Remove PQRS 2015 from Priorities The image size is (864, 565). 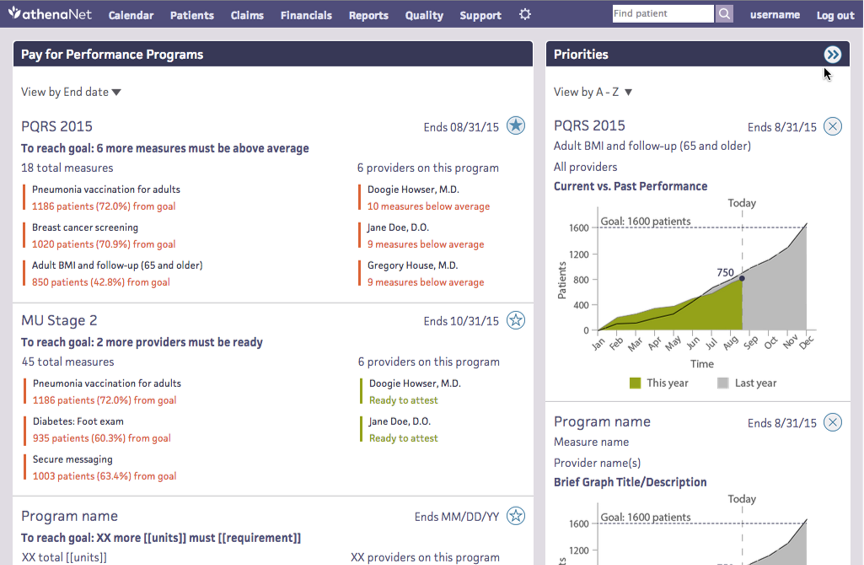832,126
